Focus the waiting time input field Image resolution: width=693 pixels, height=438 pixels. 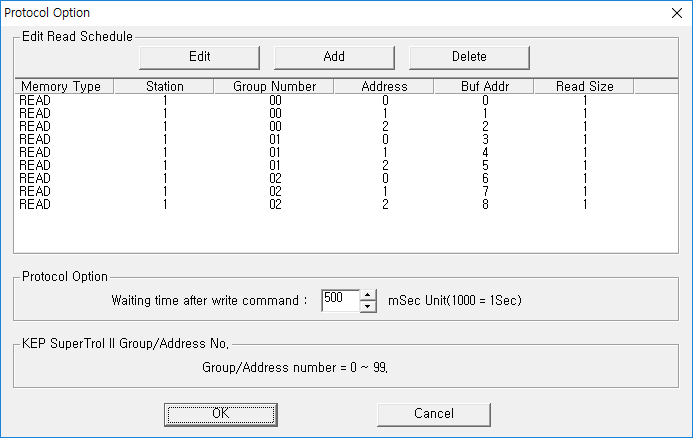[340, 299]
